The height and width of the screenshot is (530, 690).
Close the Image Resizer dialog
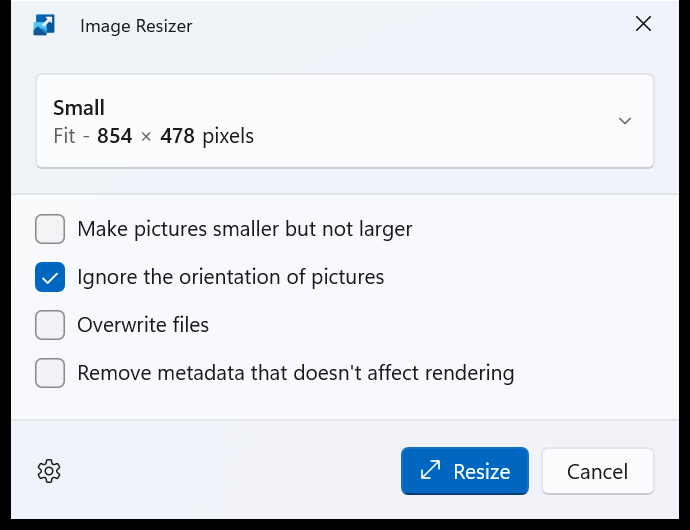643,24
